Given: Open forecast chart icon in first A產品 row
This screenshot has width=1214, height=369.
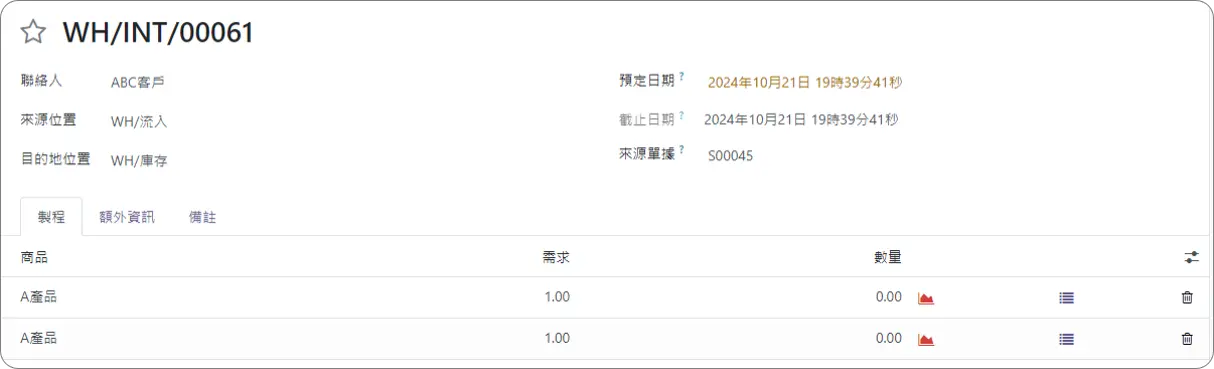Looking at the screenshot, I should [x=926, y=298].
